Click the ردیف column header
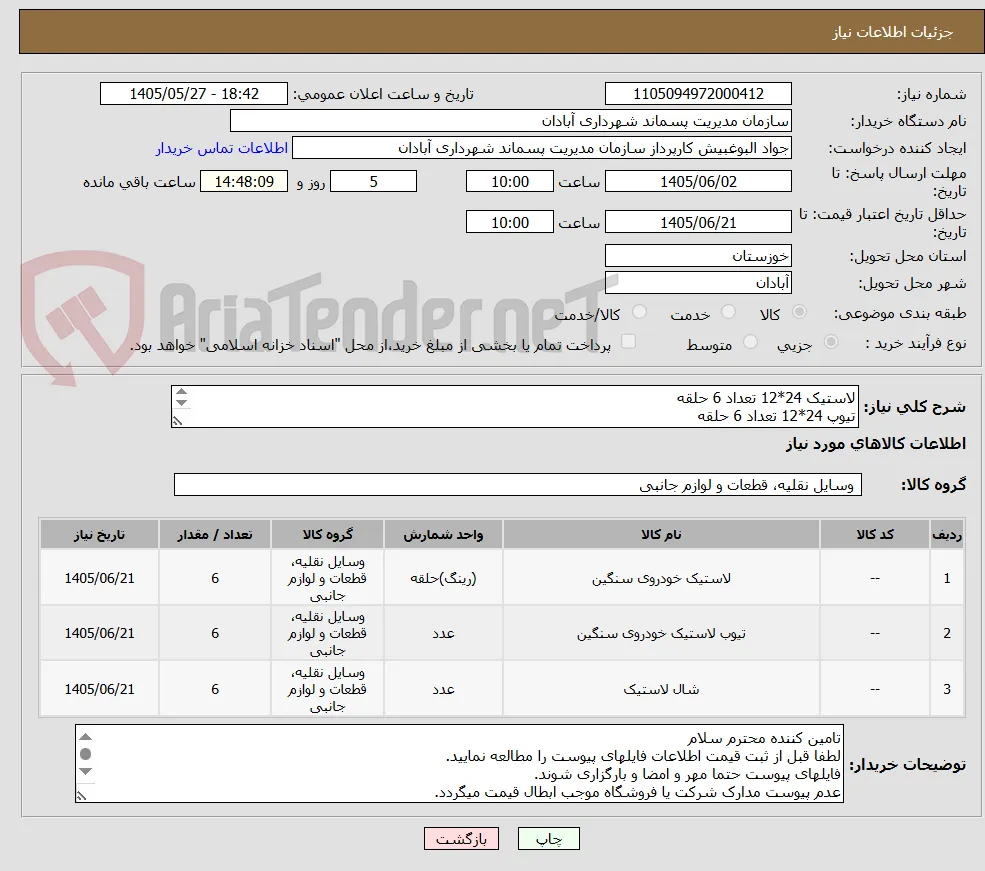 [x=947, y=534]
